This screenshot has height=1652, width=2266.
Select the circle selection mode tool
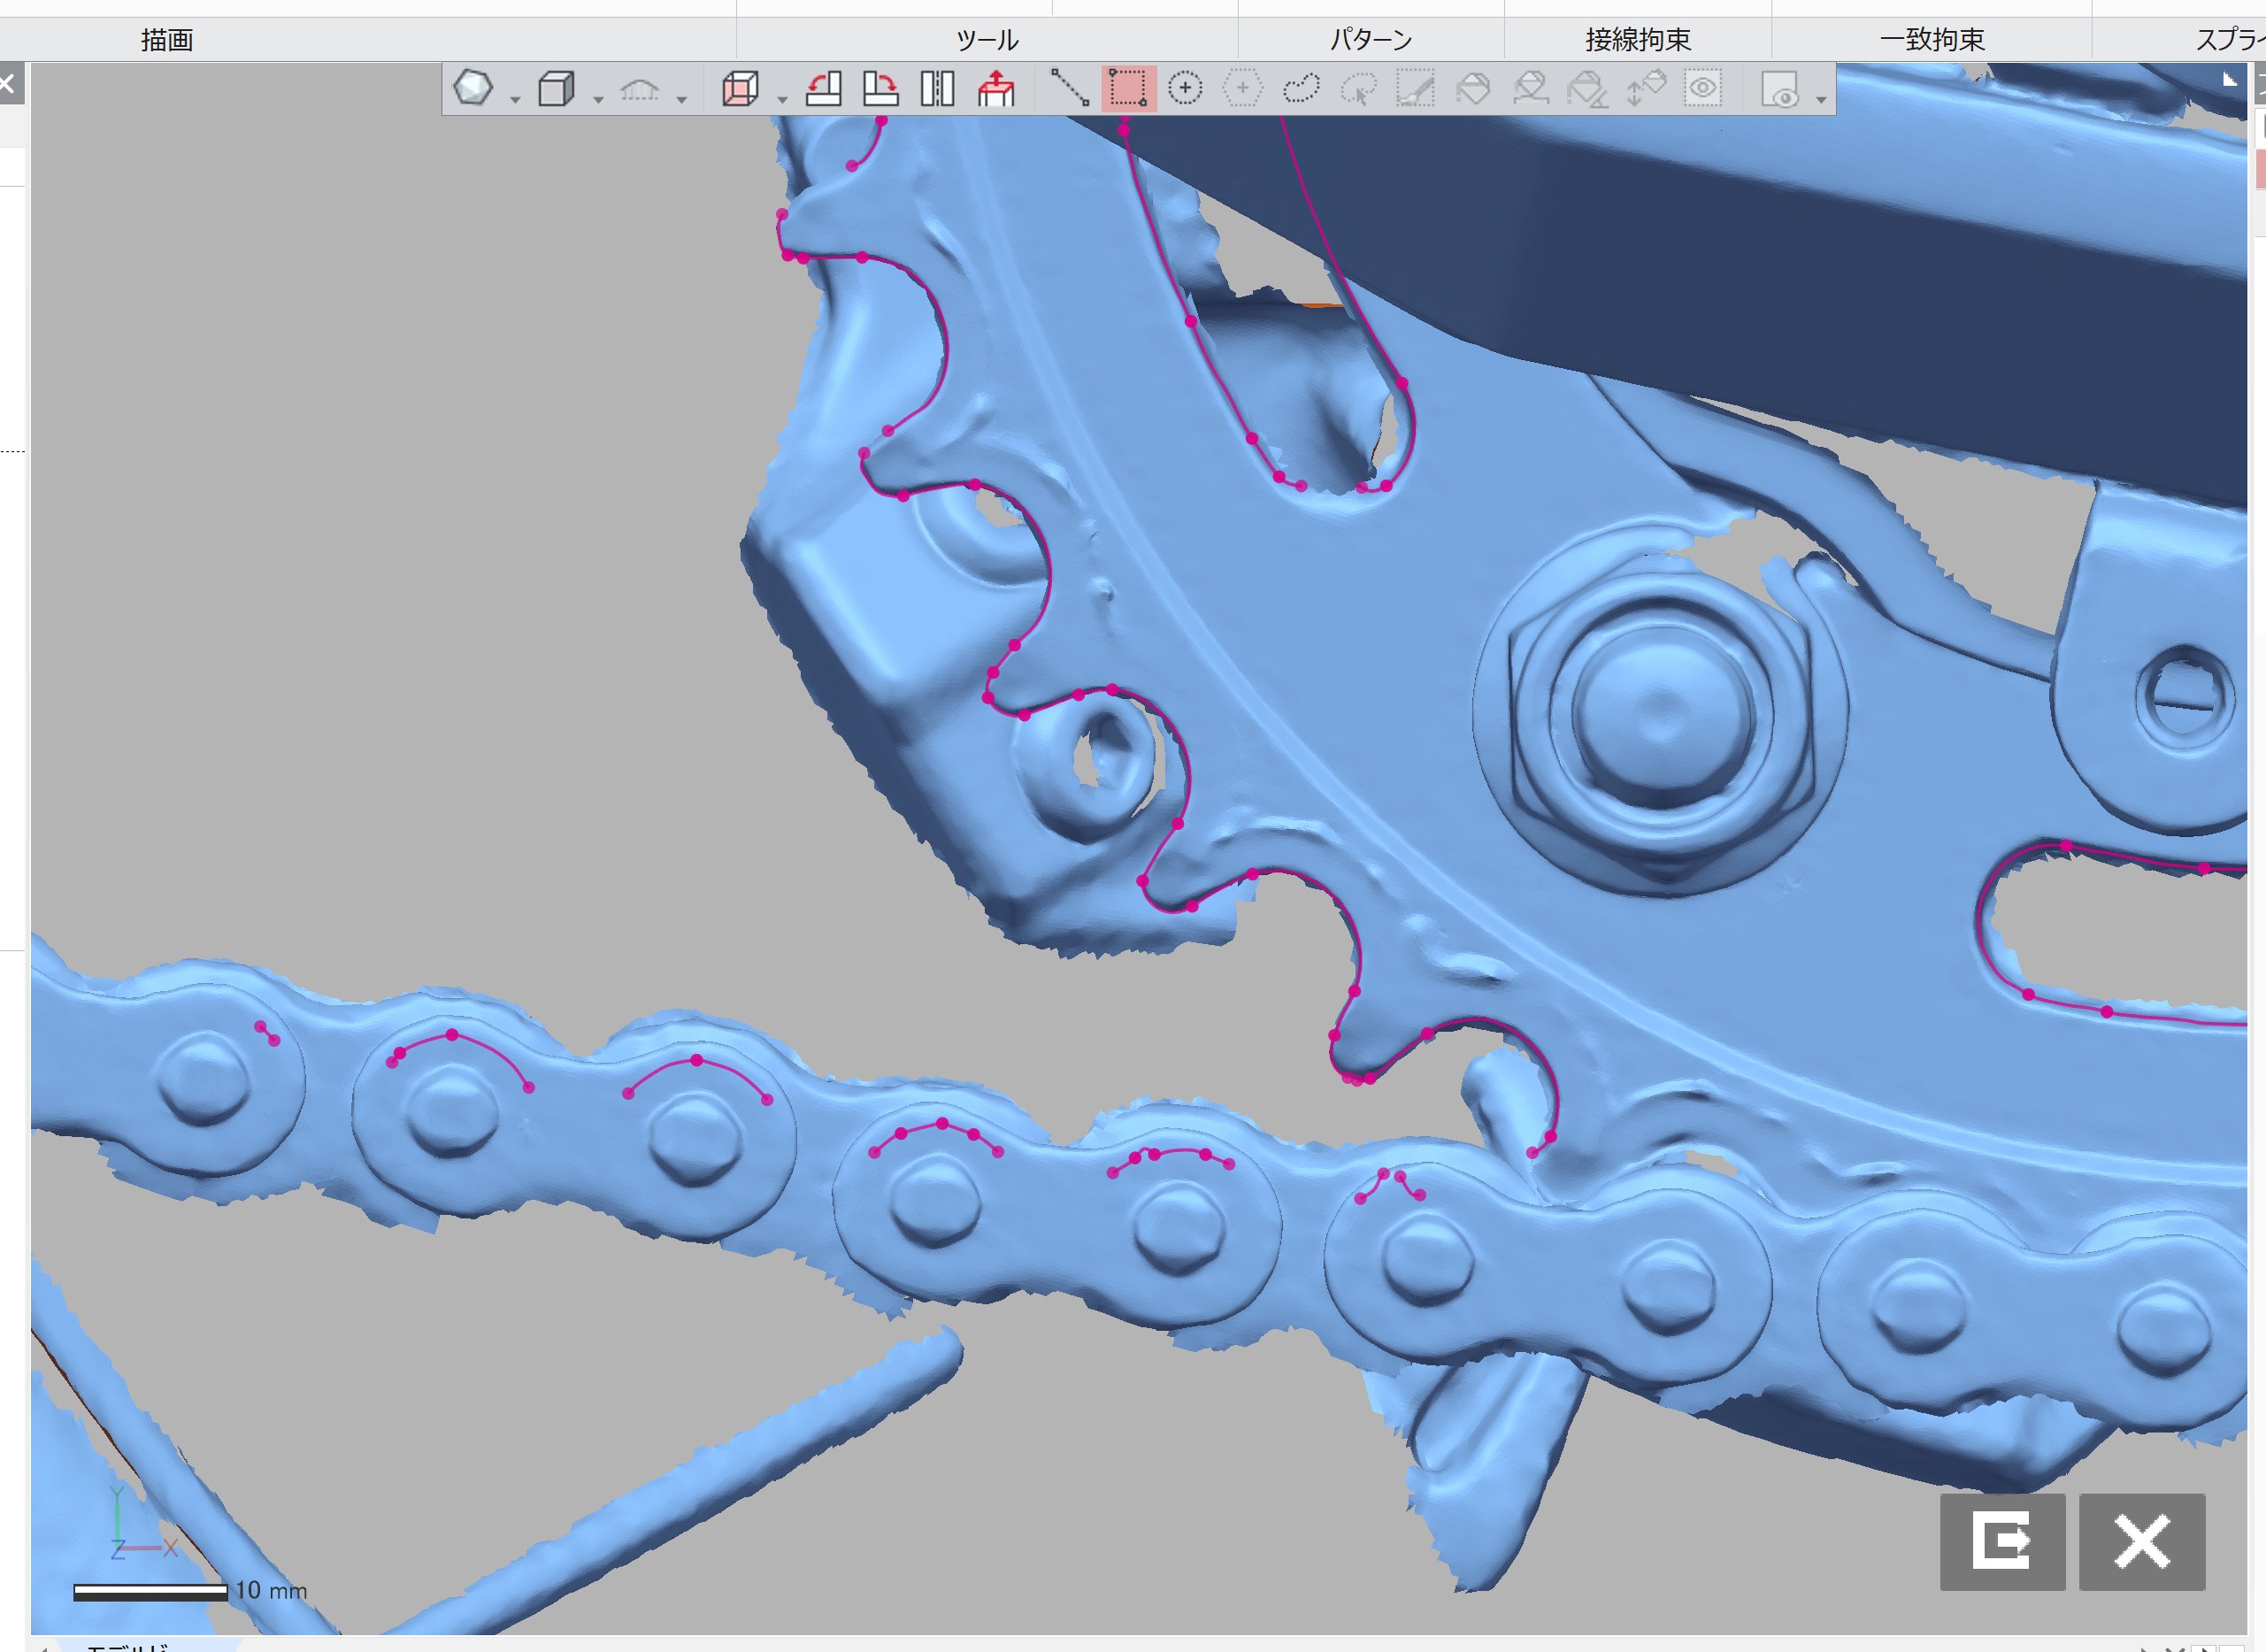(x=1185, y=89)
